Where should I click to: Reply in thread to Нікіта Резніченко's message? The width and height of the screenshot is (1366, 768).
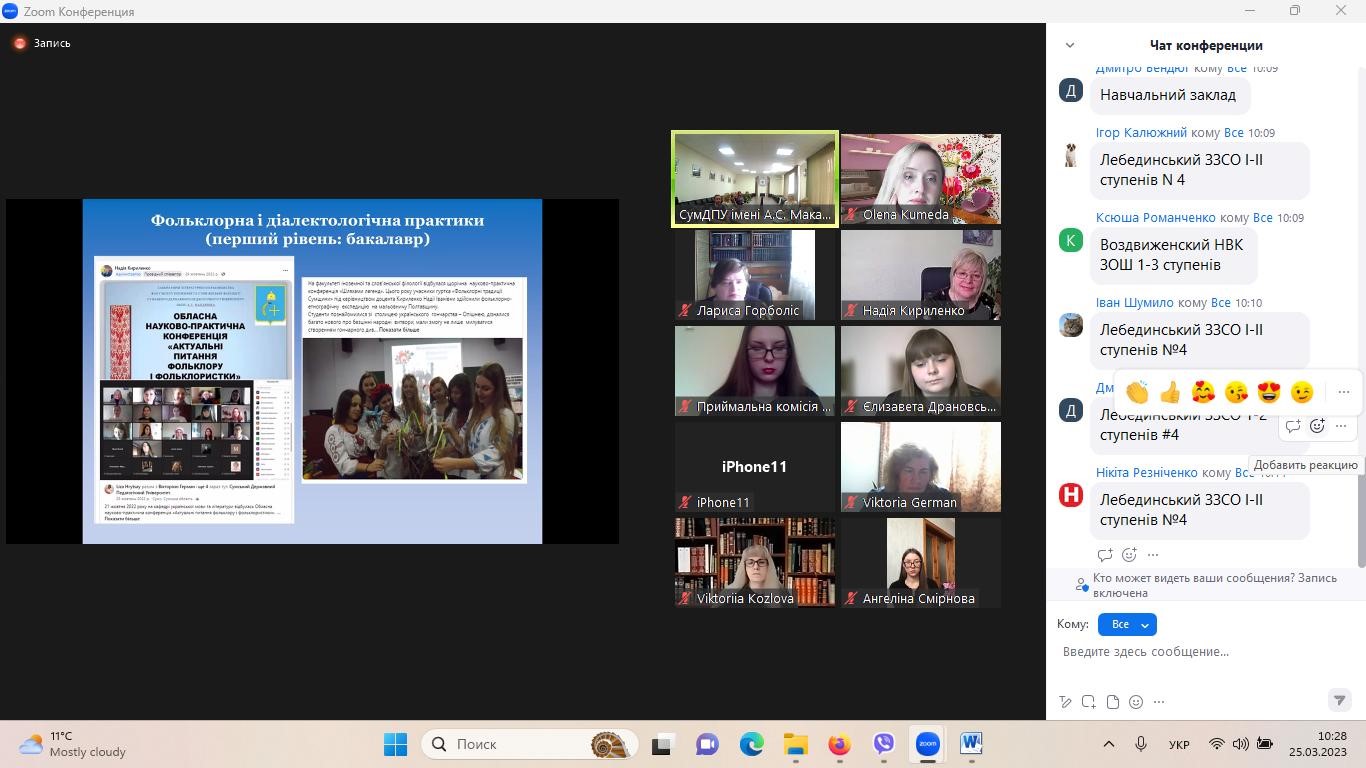click(1105, 555)
